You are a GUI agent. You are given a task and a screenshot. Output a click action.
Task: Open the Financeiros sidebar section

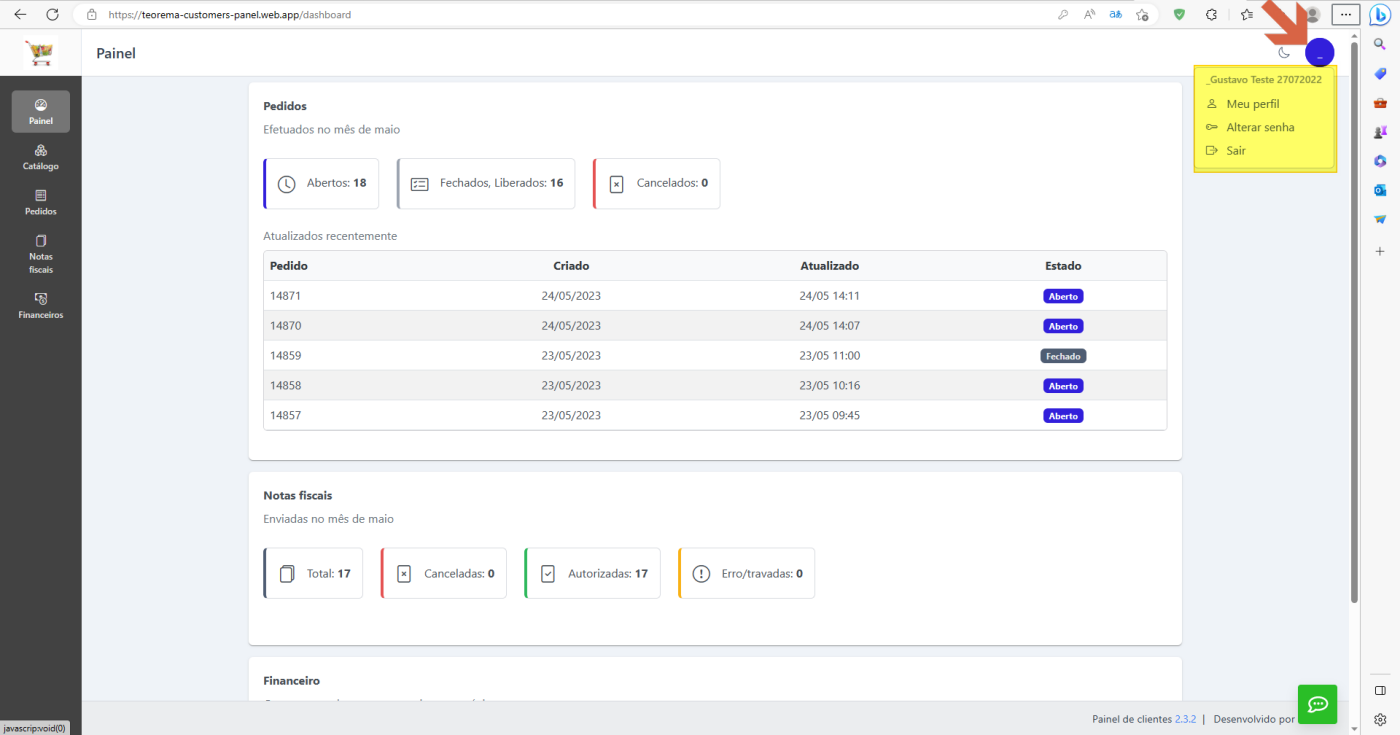click(41, 305)
